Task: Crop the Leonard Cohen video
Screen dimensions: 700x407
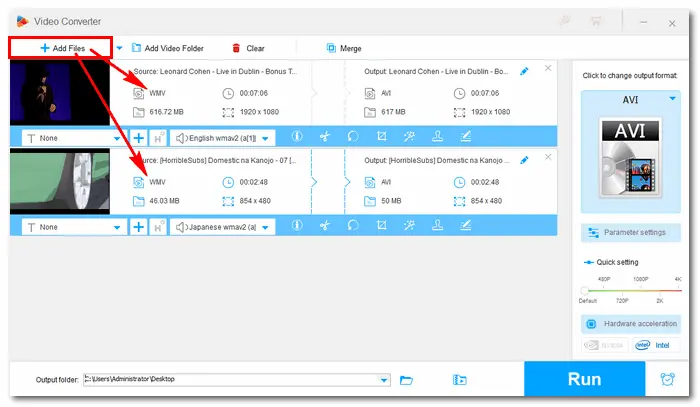Action: (x=381, y=136)
